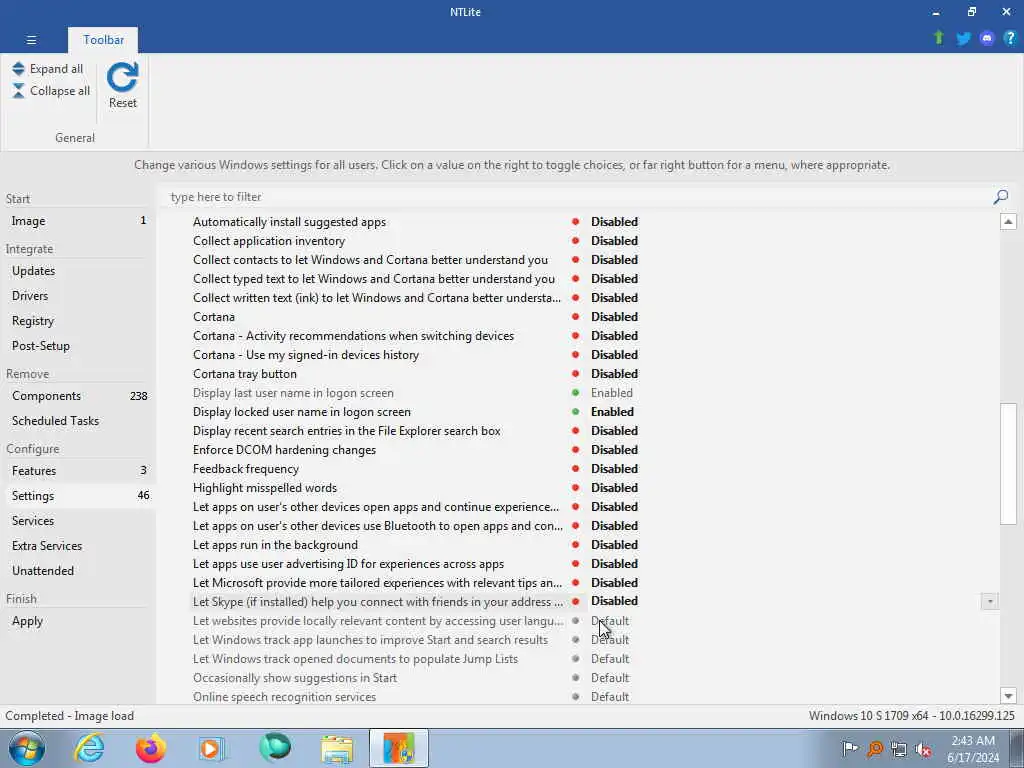
Task: Click Default value for track opened documents
Action: pos(610,659)
